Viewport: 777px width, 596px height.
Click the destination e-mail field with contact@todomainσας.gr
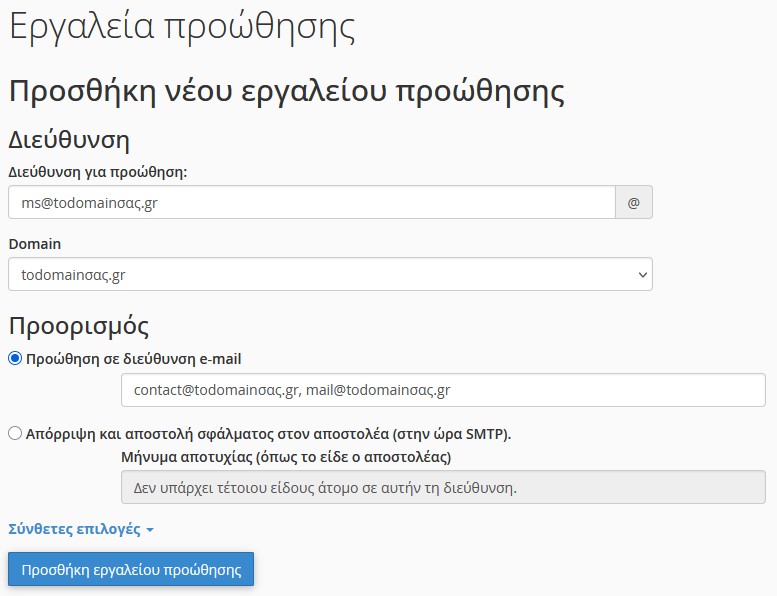pos(442,390)
